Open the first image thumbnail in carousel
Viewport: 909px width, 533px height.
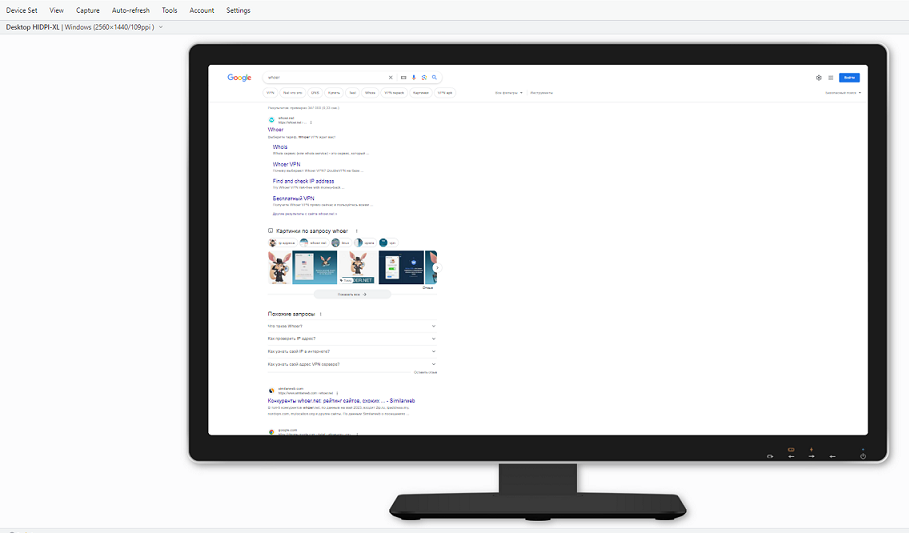point(279,267)
